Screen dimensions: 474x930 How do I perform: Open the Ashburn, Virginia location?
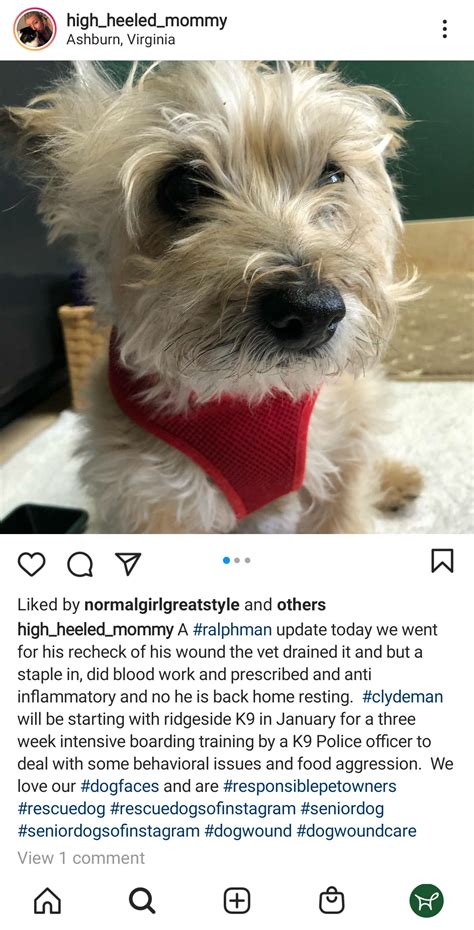tap(120, 40)
